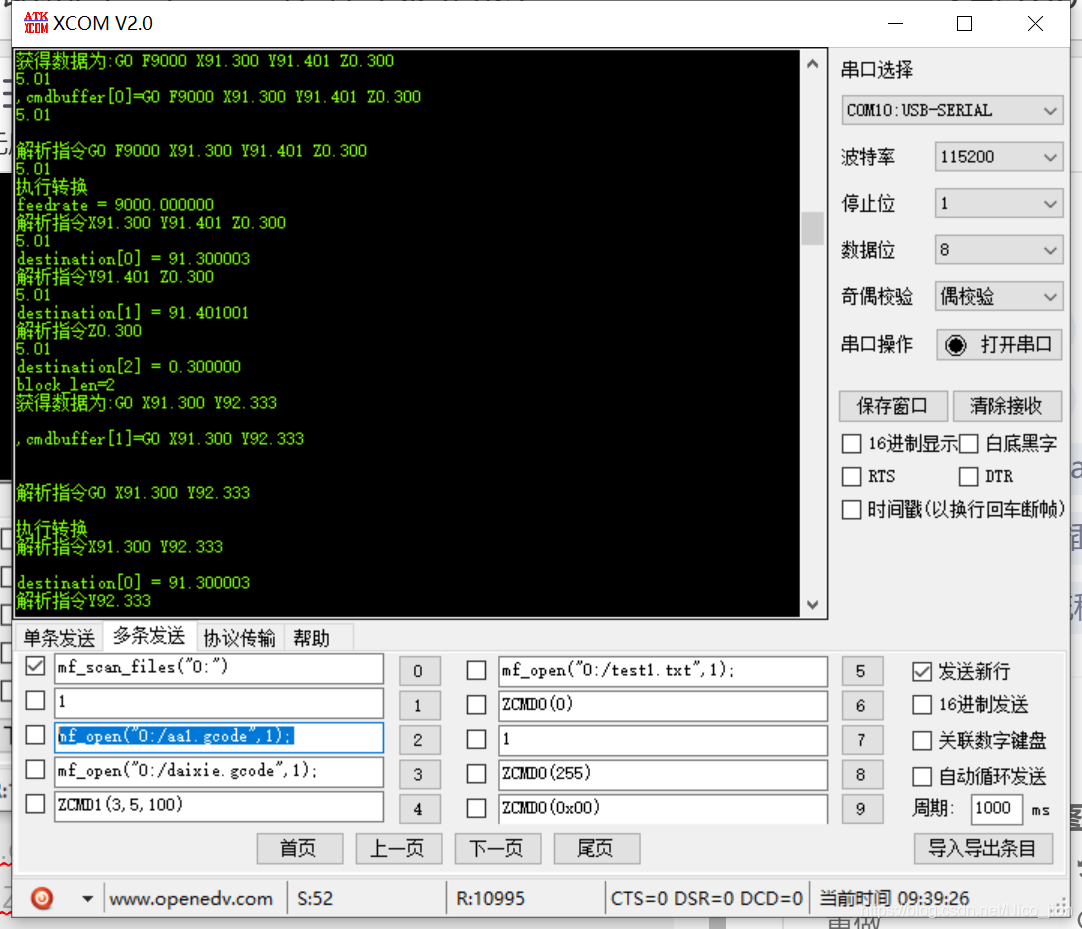Click the 保存窗口 button
Image resolution: width=1082 pixels, height=929 pixels.
[x=892, y=406]
